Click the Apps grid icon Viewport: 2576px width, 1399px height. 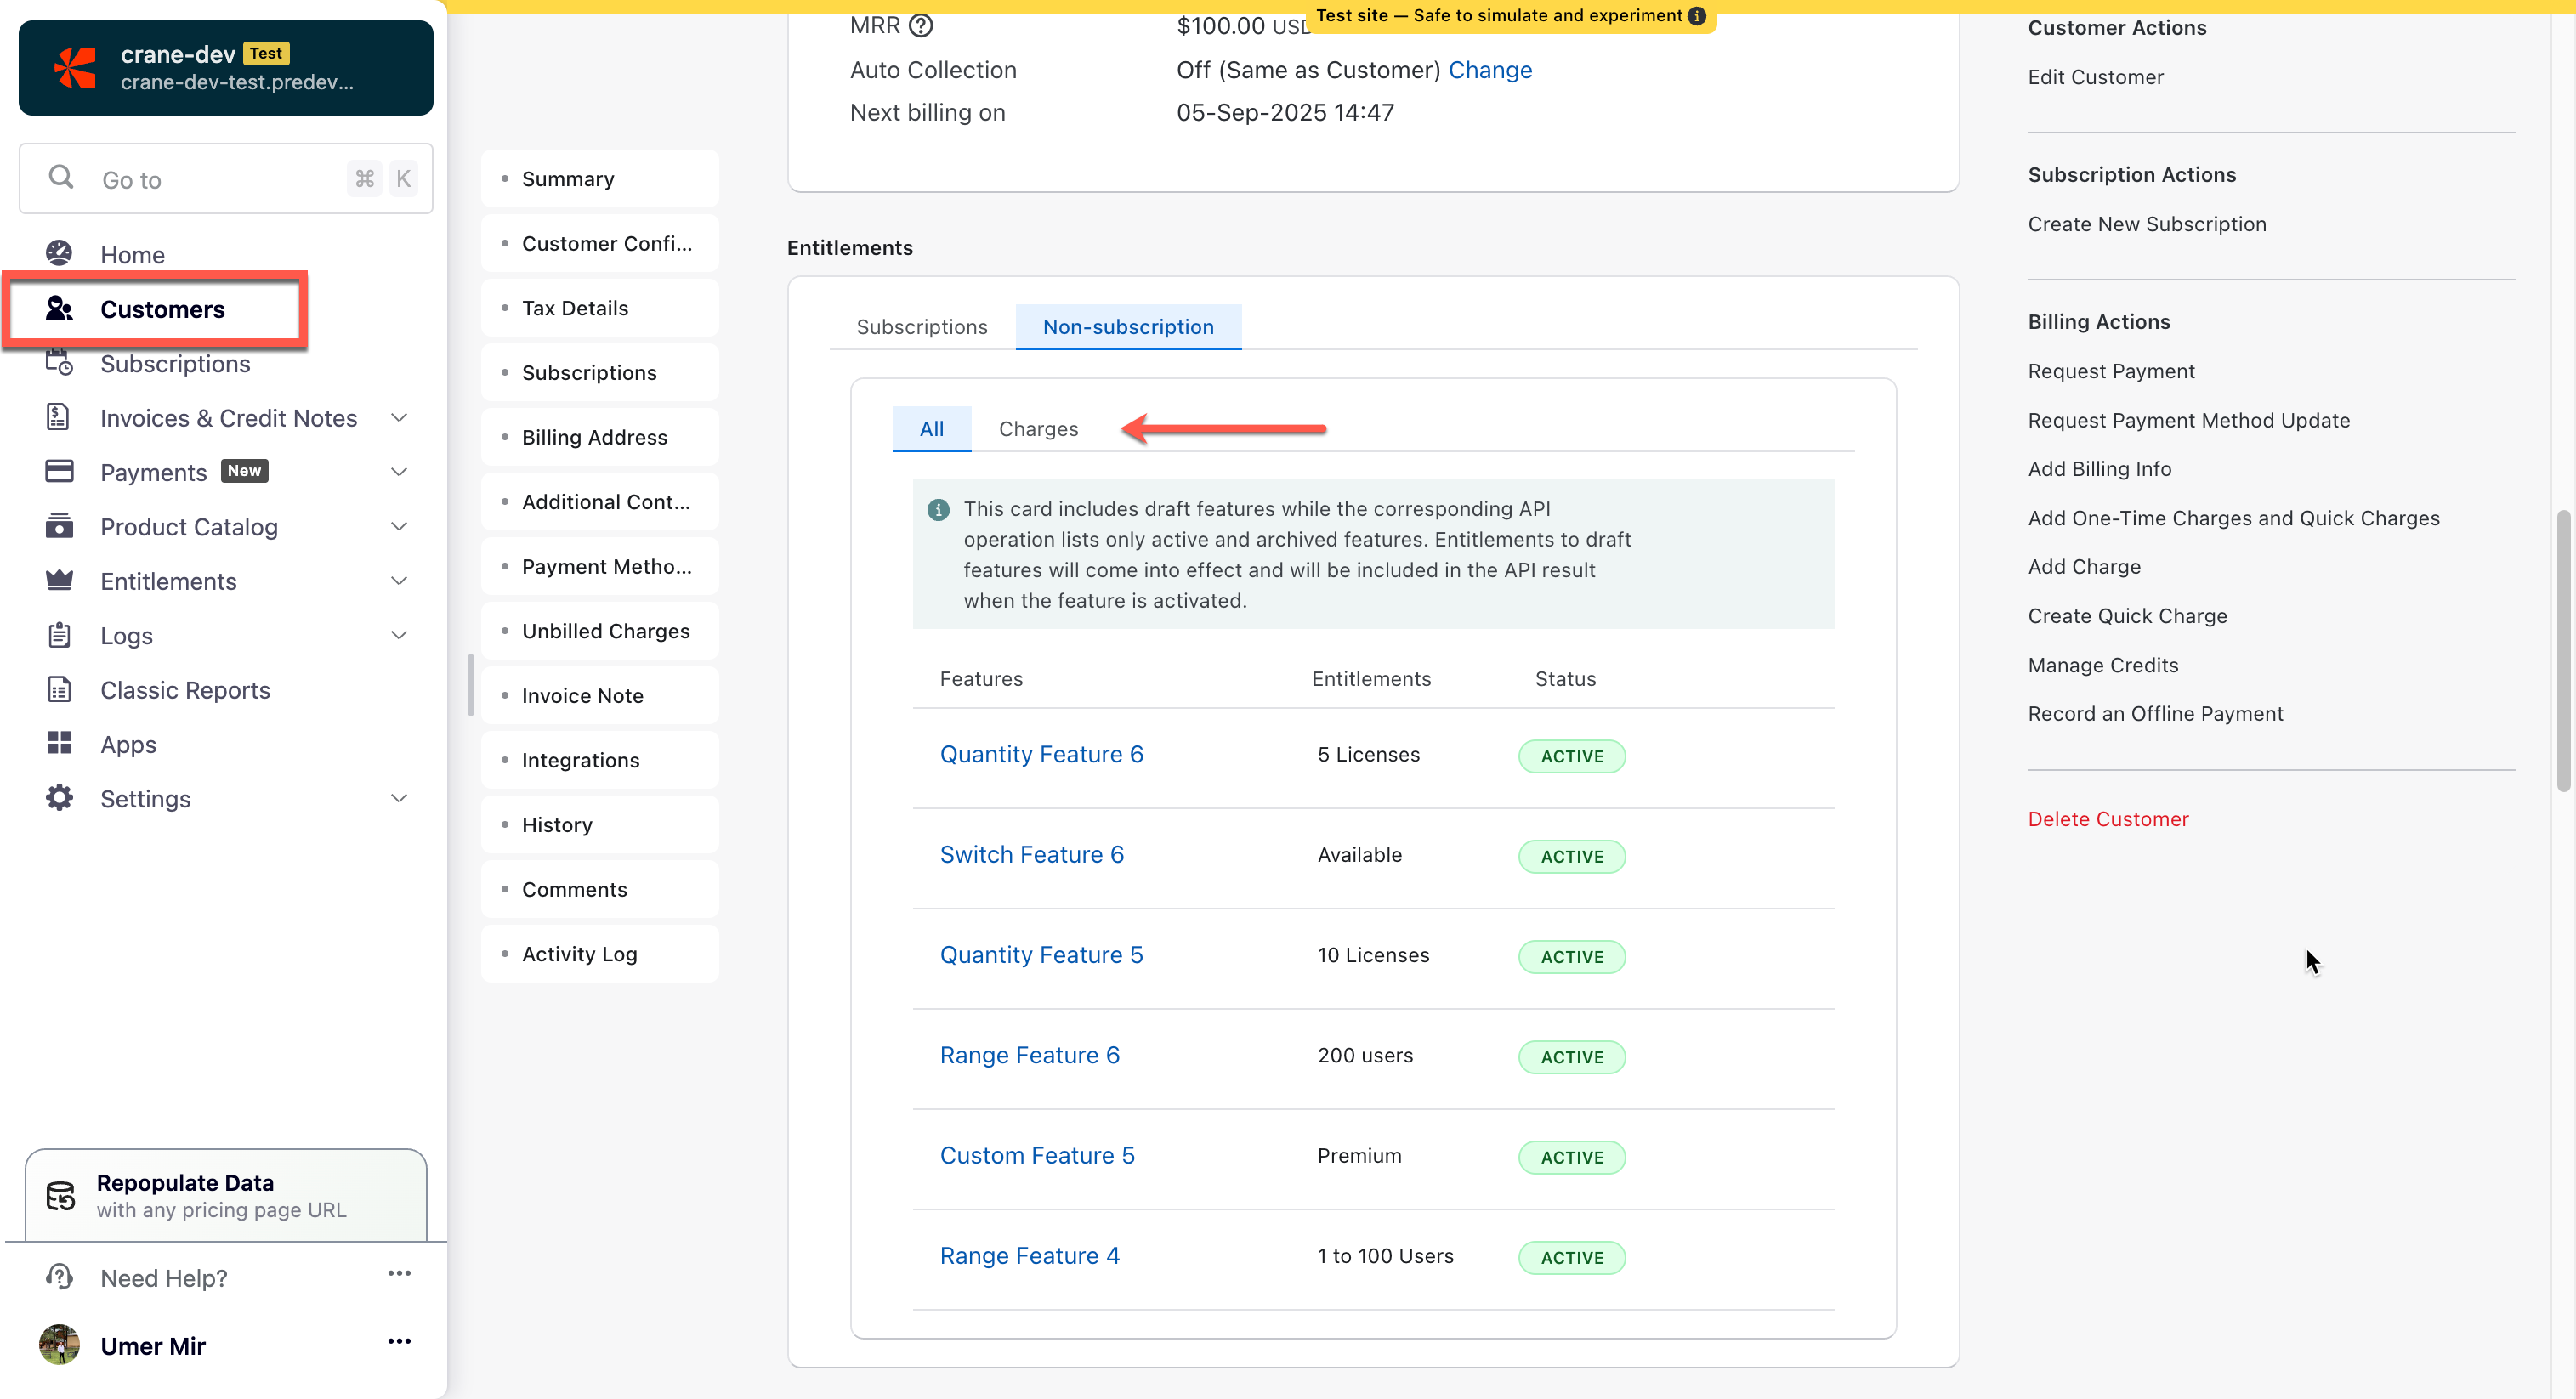tap(59, 743)
